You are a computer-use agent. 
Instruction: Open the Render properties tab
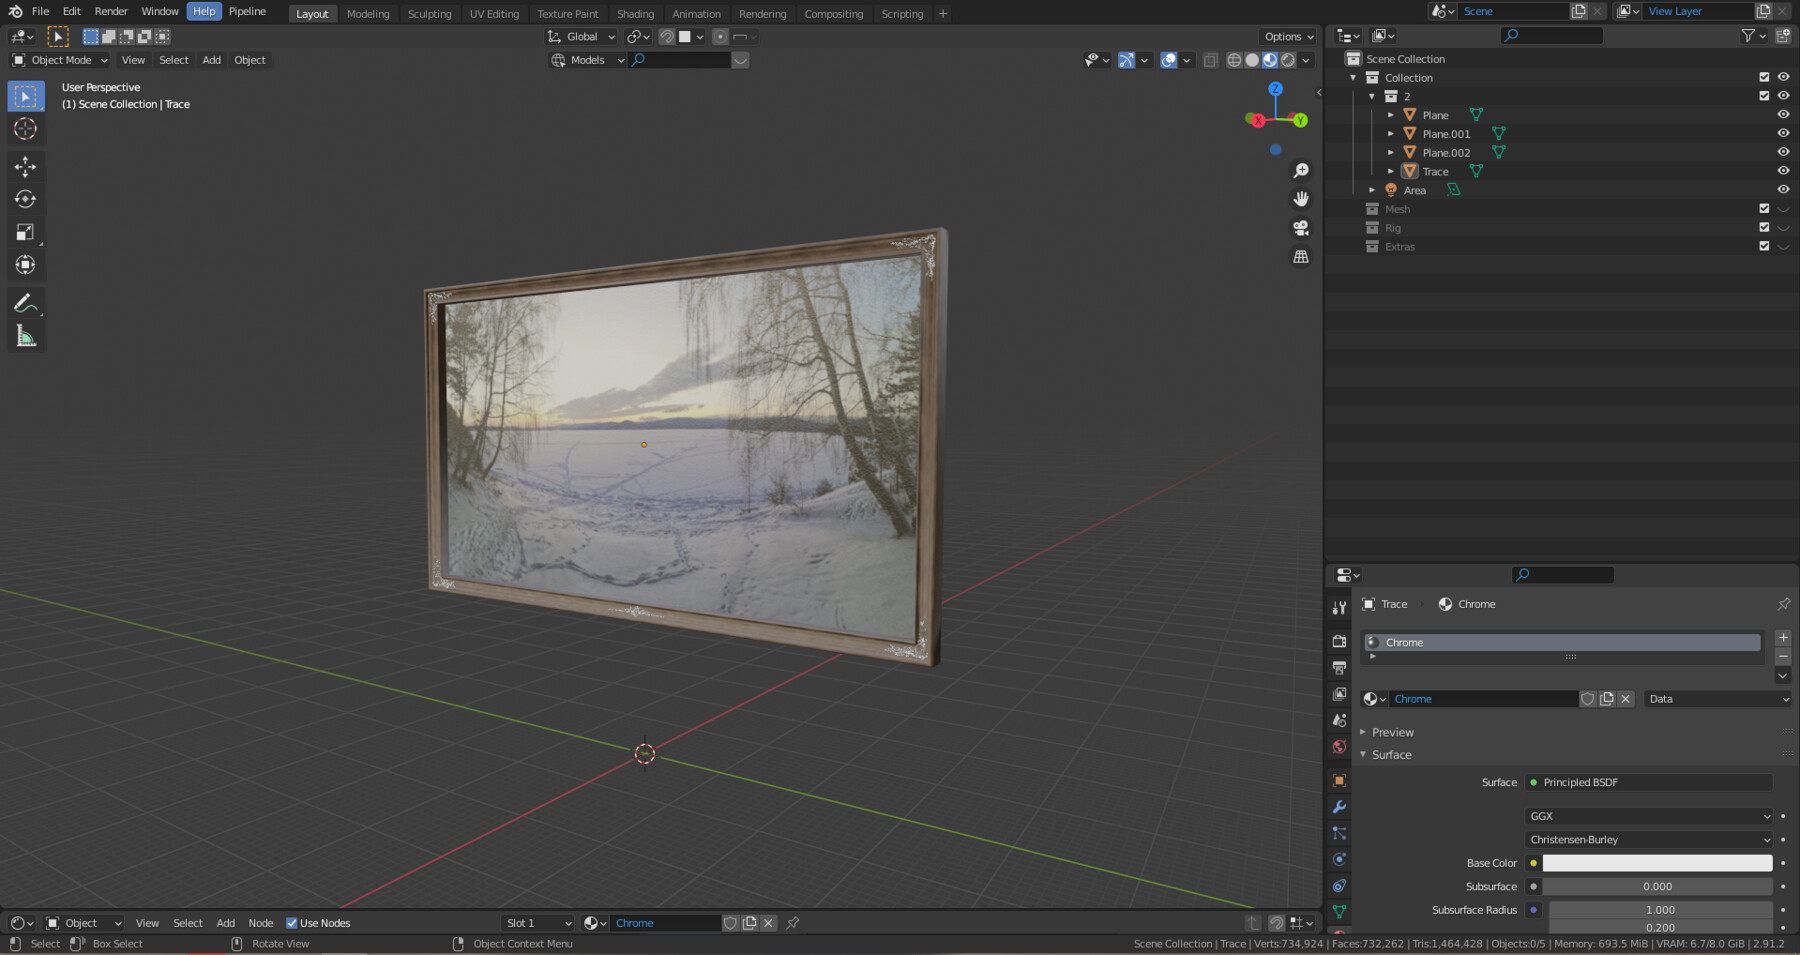1339,641
